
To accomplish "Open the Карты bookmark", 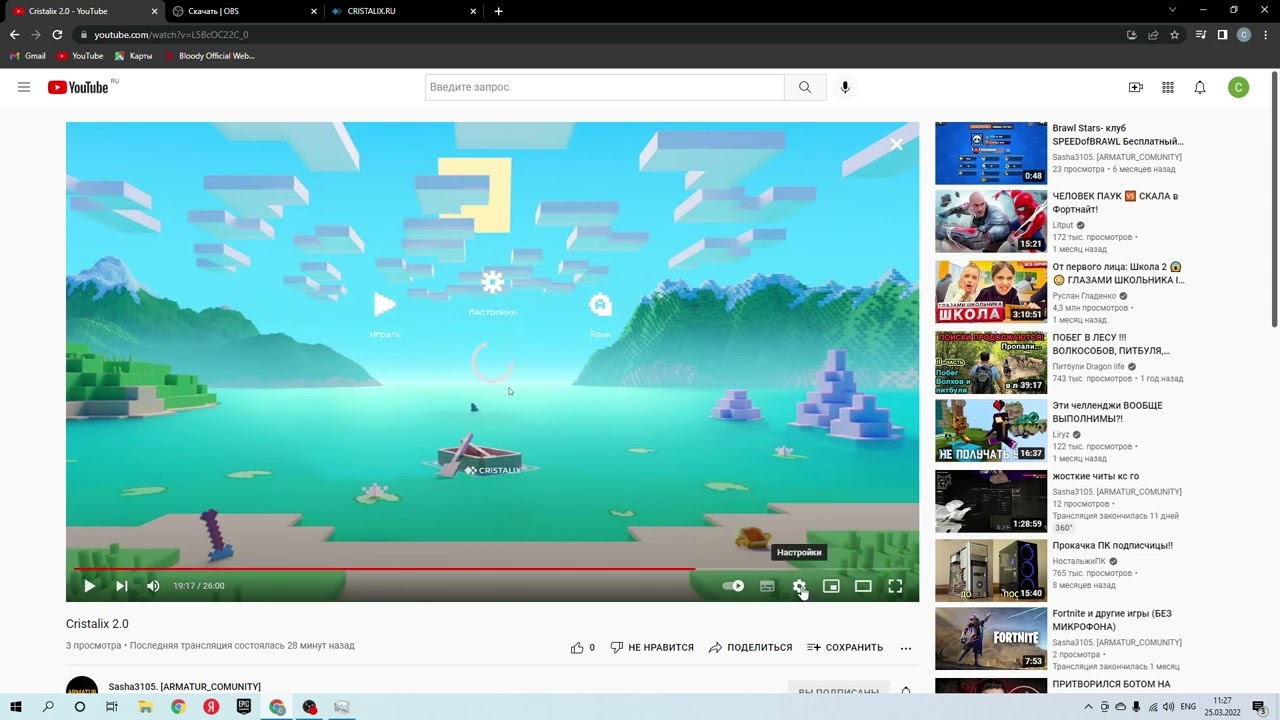I will click(133, 56).
